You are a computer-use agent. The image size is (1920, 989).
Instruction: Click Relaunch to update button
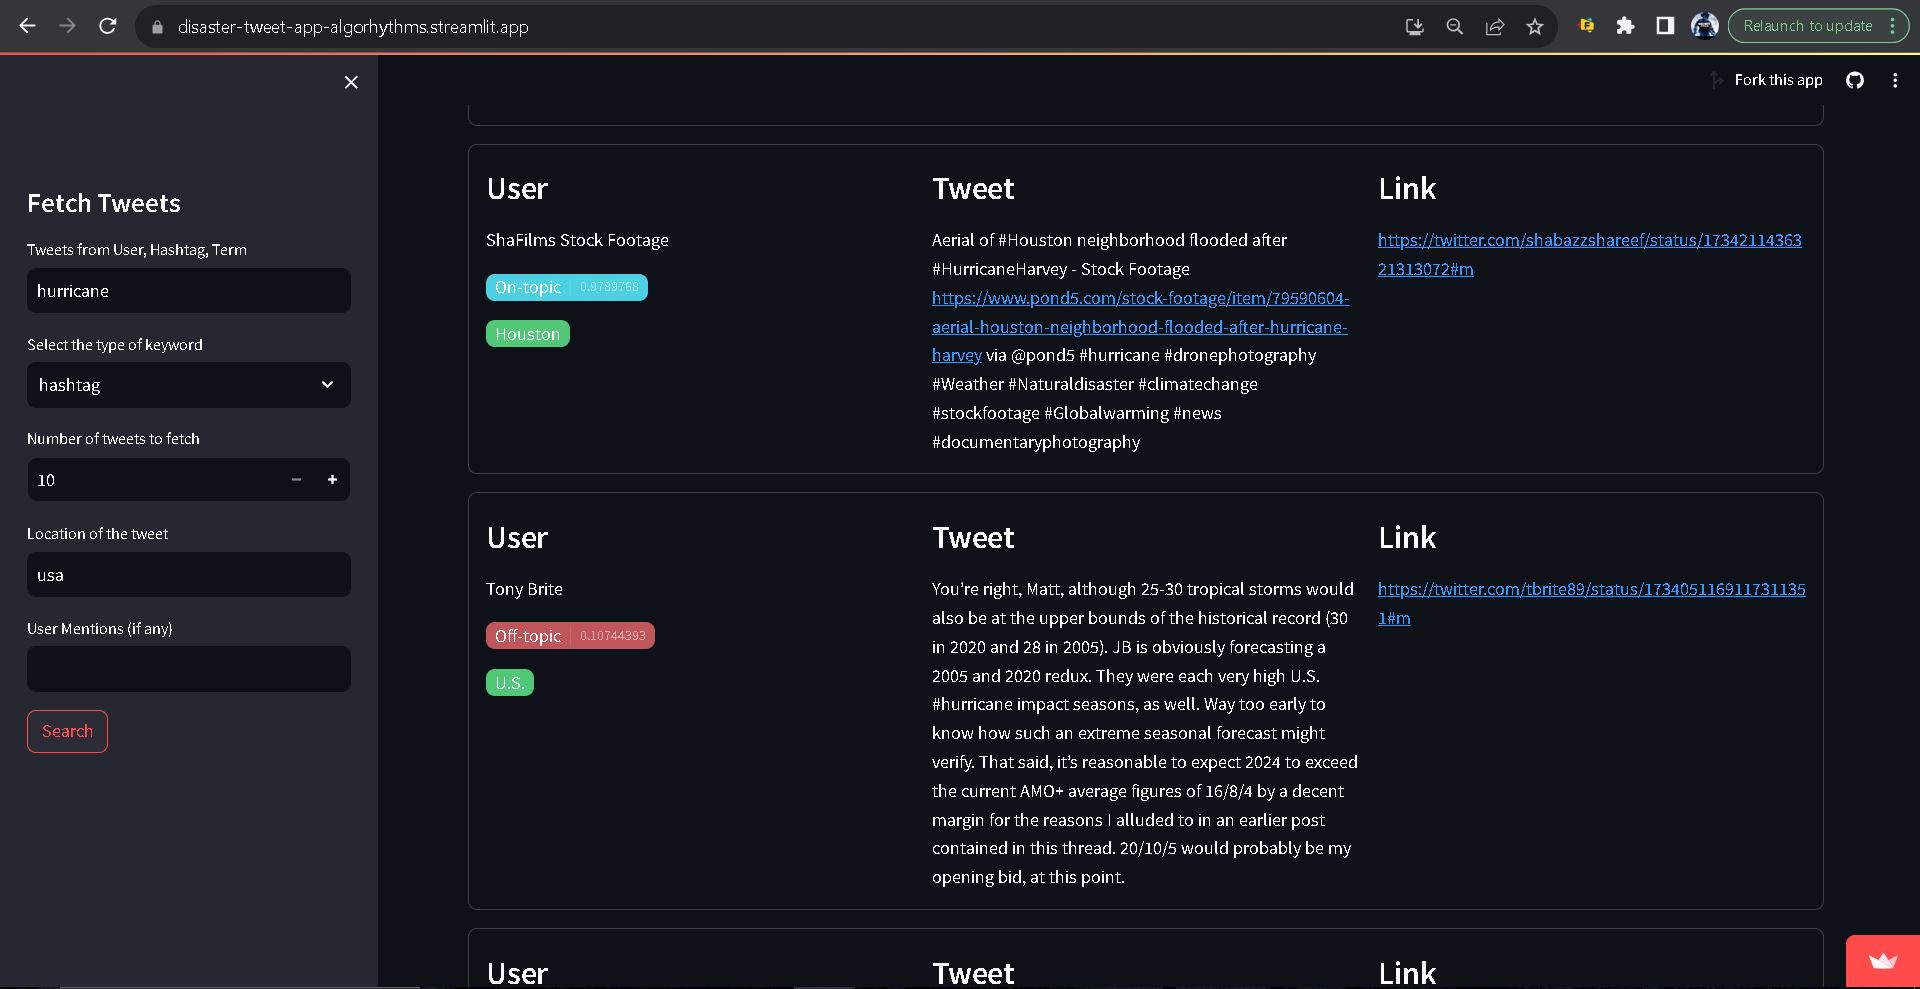point(1807,26)
